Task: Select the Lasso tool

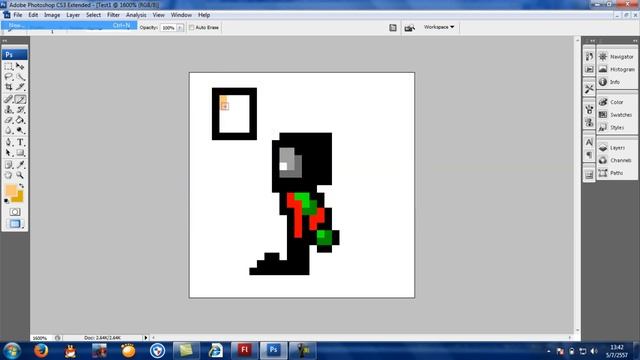Action: point(9,77)
